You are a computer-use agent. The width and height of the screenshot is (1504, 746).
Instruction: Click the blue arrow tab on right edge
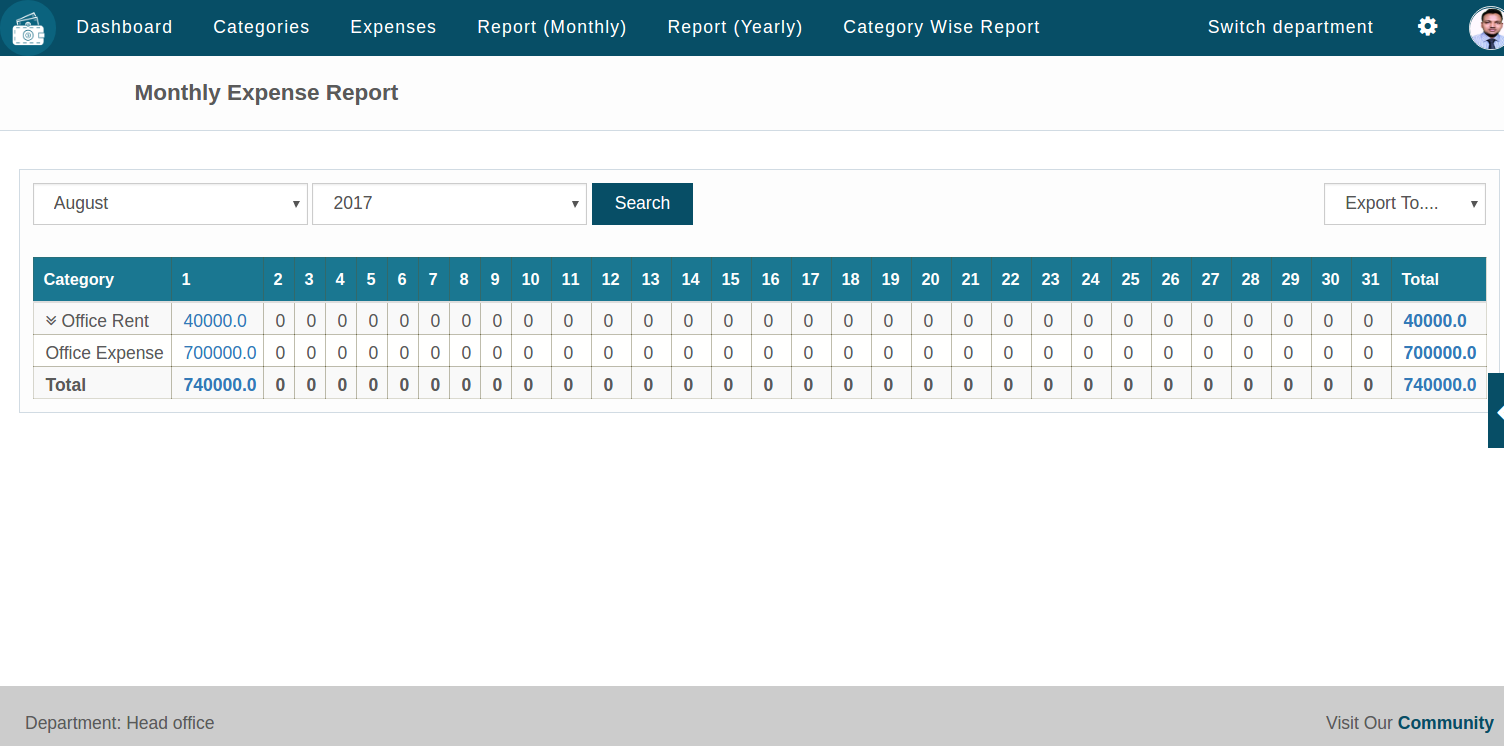tap(1496, 410)
